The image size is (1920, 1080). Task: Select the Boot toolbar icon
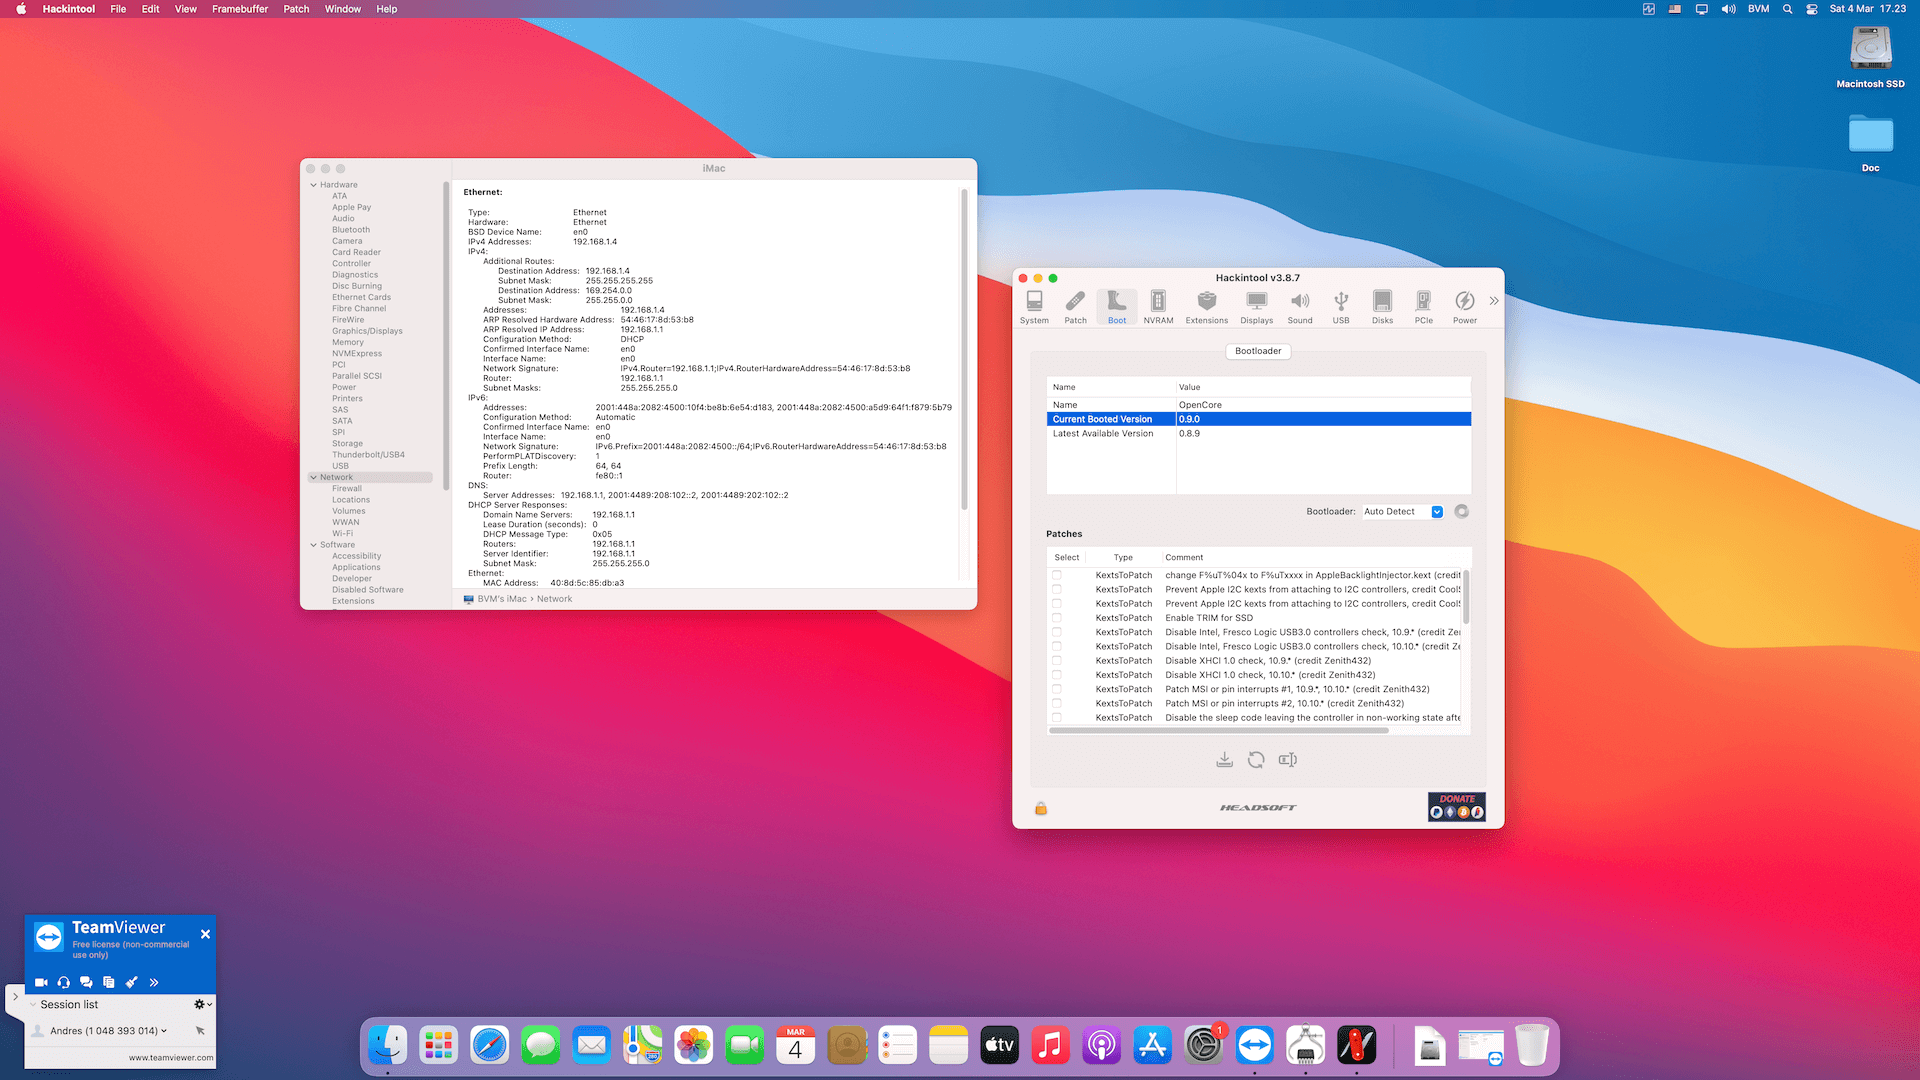(x=1117, y=307)
